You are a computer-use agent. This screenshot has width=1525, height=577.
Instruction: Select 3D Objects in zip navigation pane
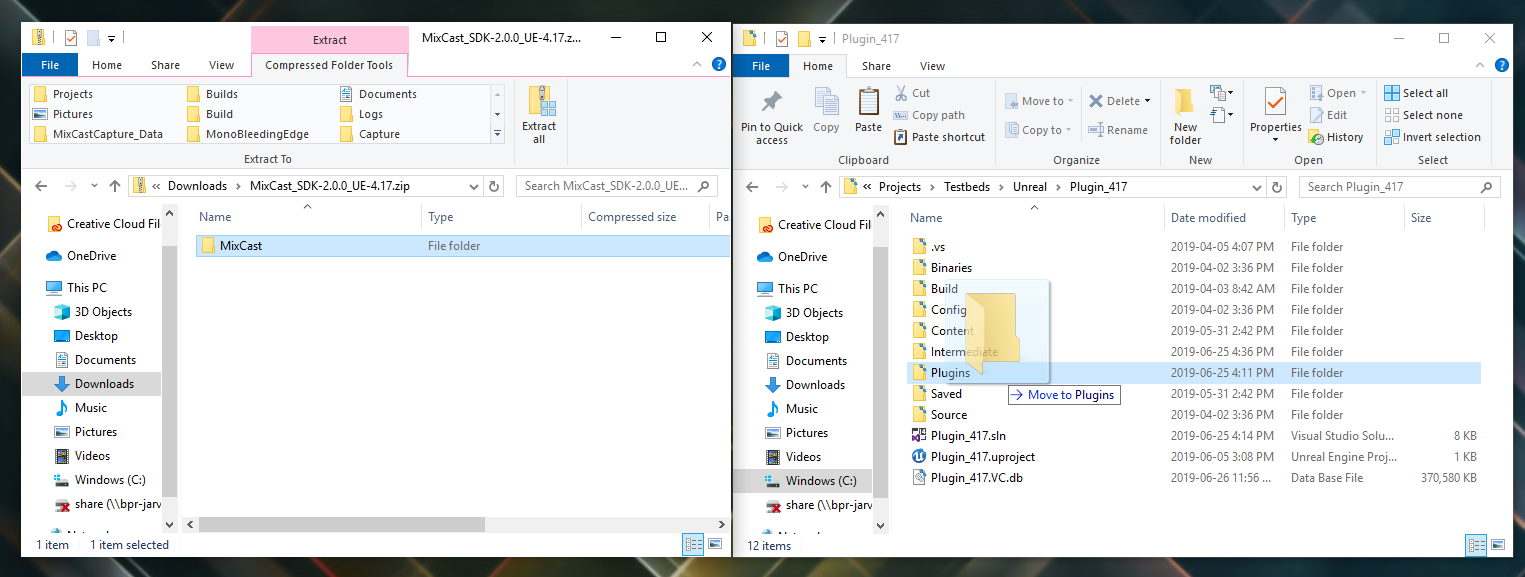(x=103, y=312)
